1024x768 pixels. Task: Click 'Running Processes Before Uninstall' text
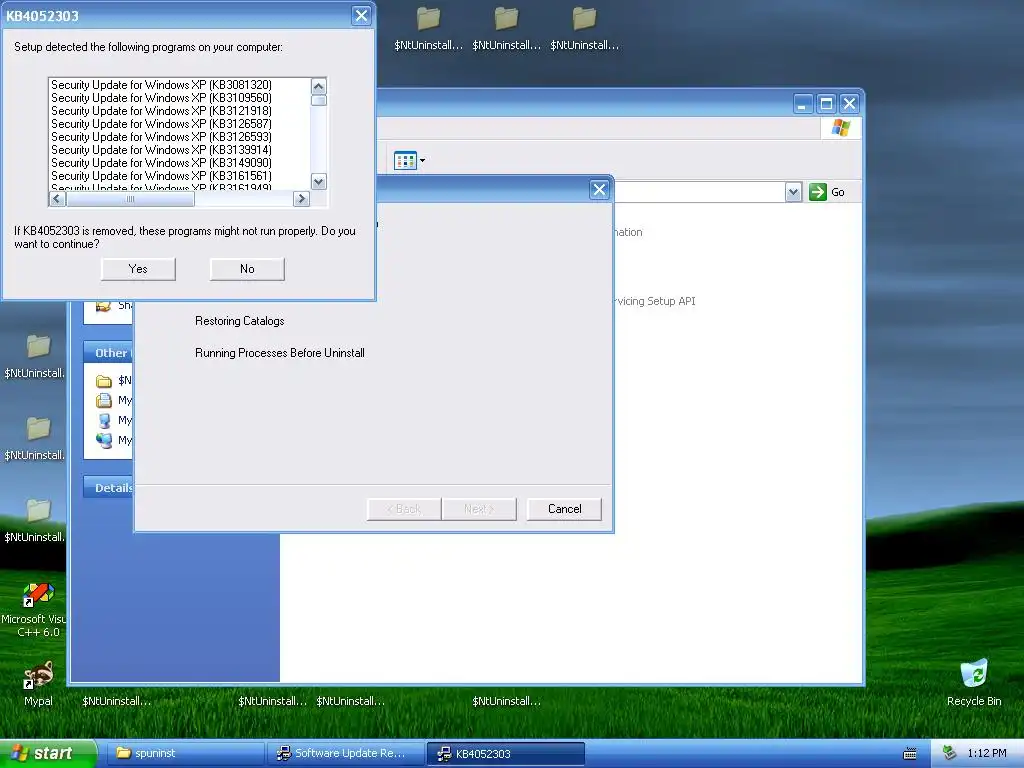pyautogui.click(x=280, y=353)
